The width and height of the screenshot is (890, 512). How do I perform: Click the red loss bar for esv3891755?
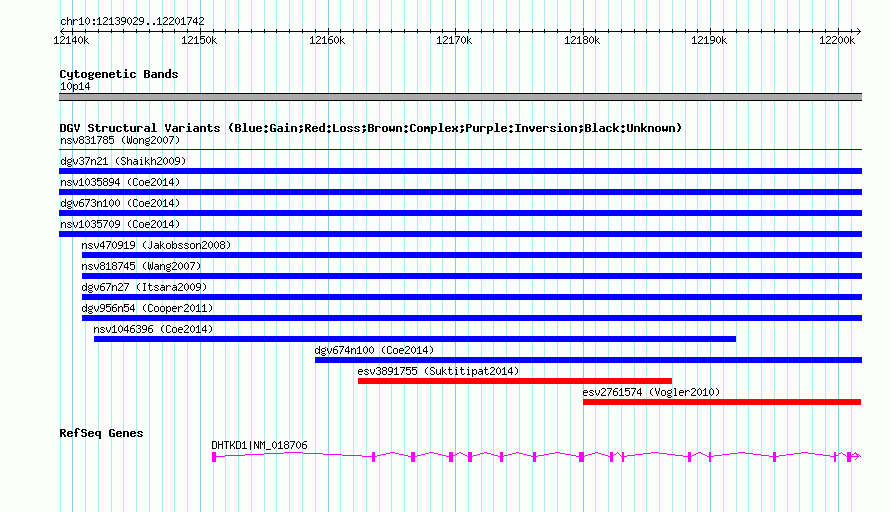(x=515, y=381)
